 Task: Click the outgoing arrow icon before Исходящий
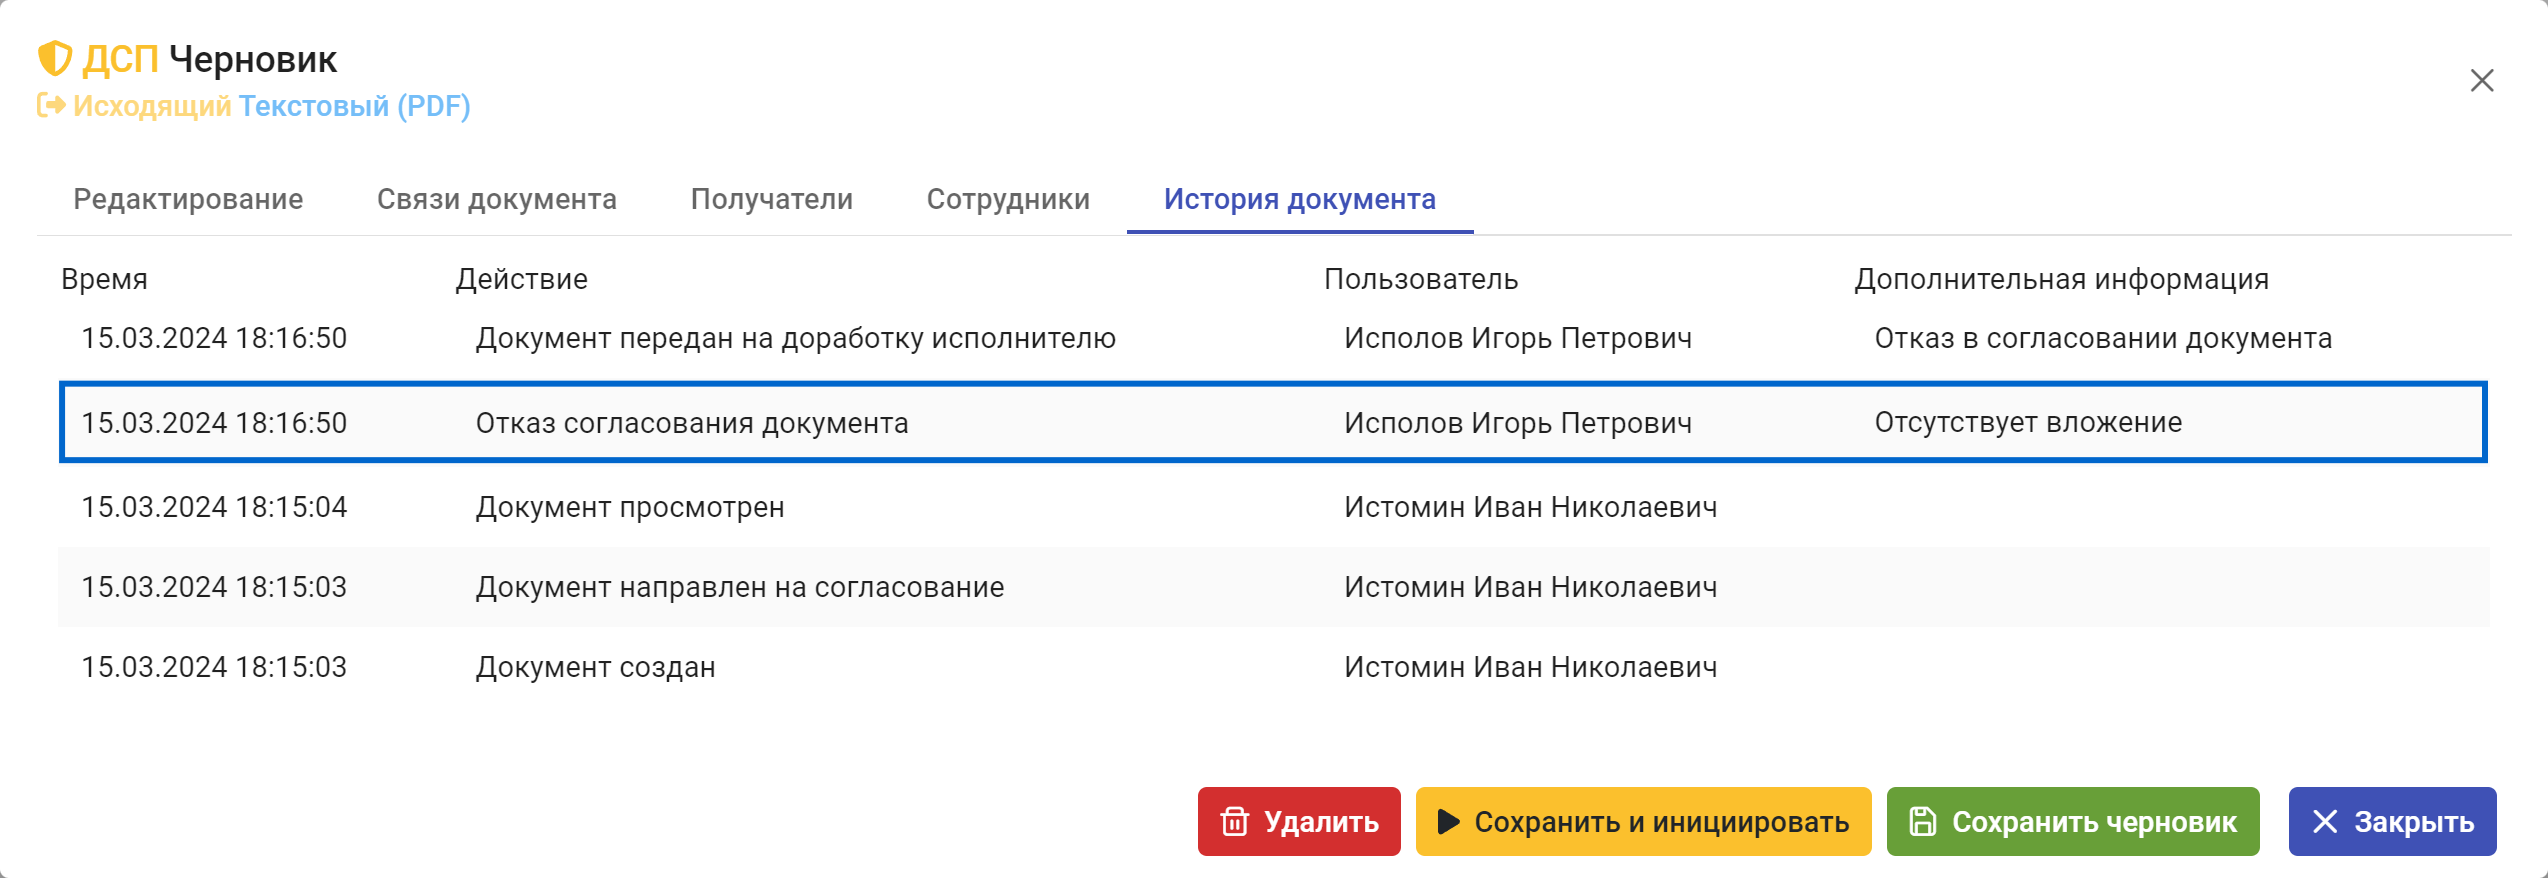(52, 105)
